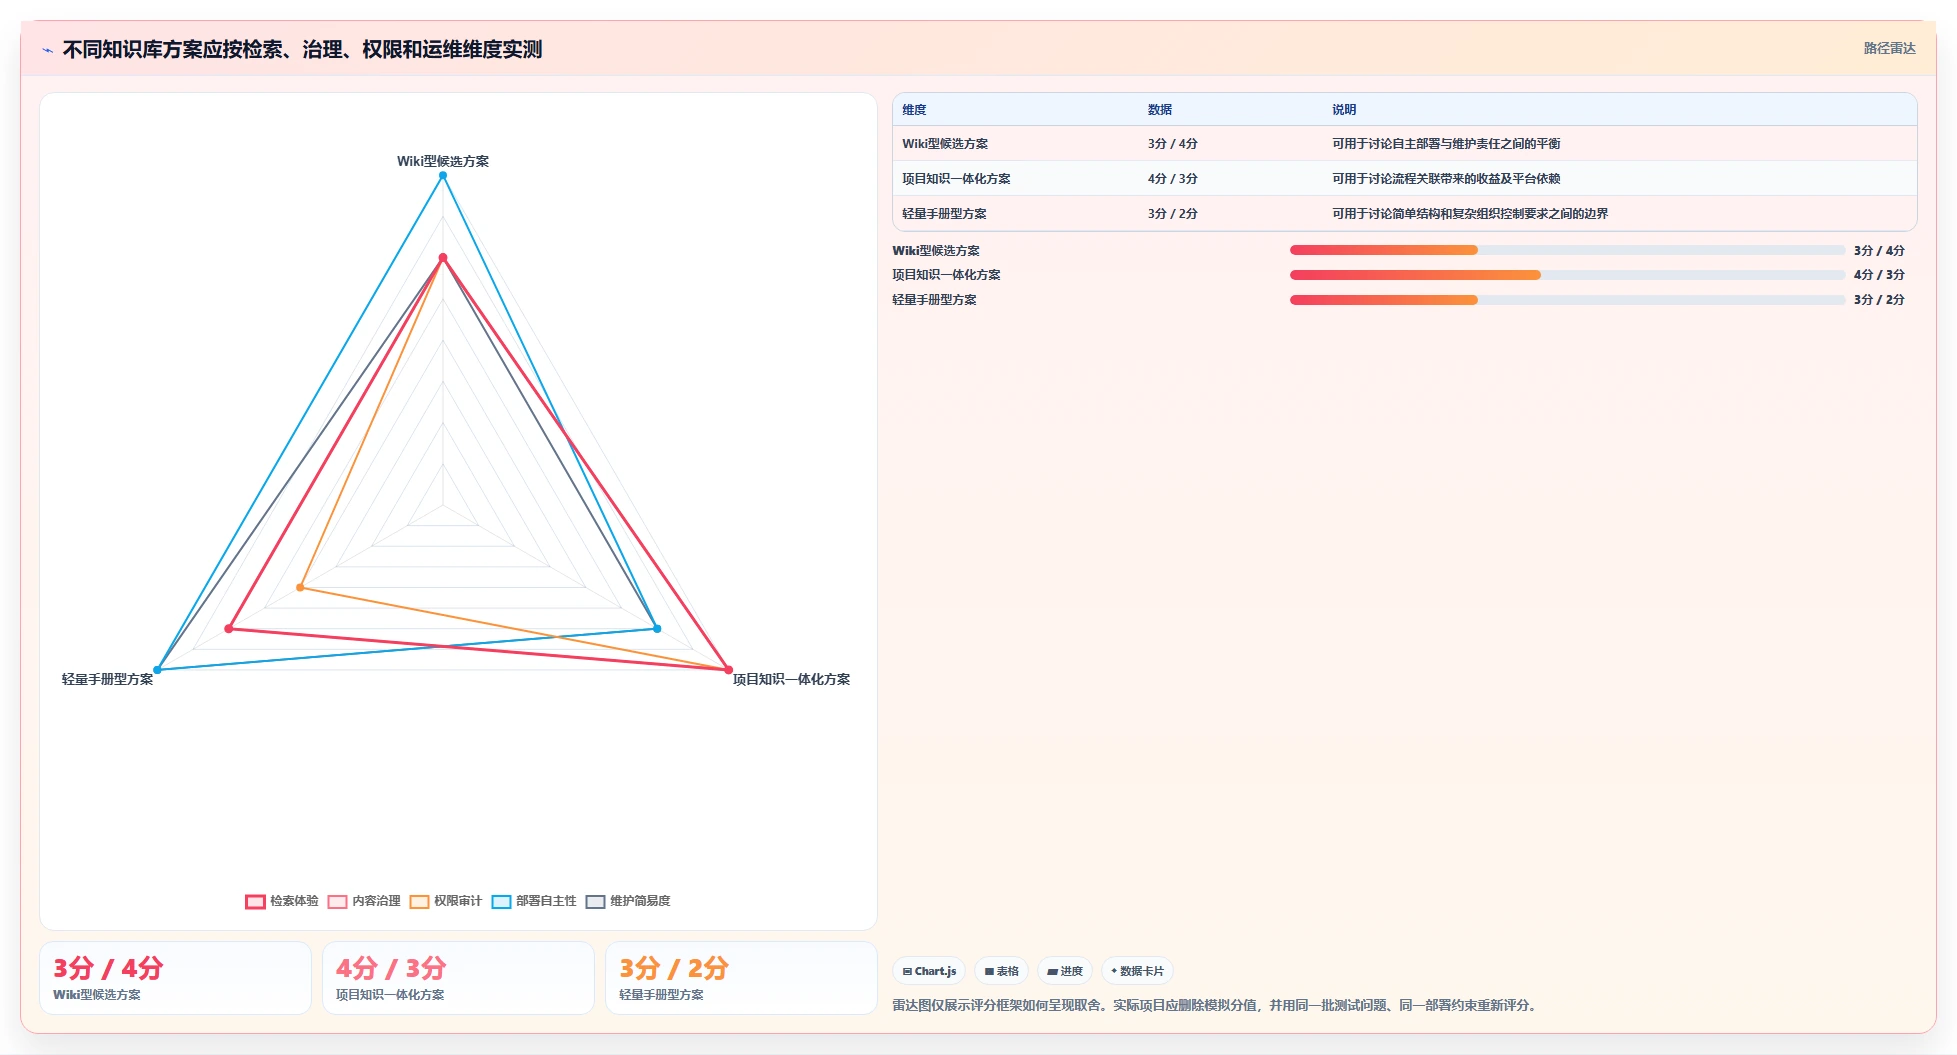Viewport: 1957px width, 1055px height.
Task: Toggle the 部署自主性 legend swatch
Action: coord(501,901)
